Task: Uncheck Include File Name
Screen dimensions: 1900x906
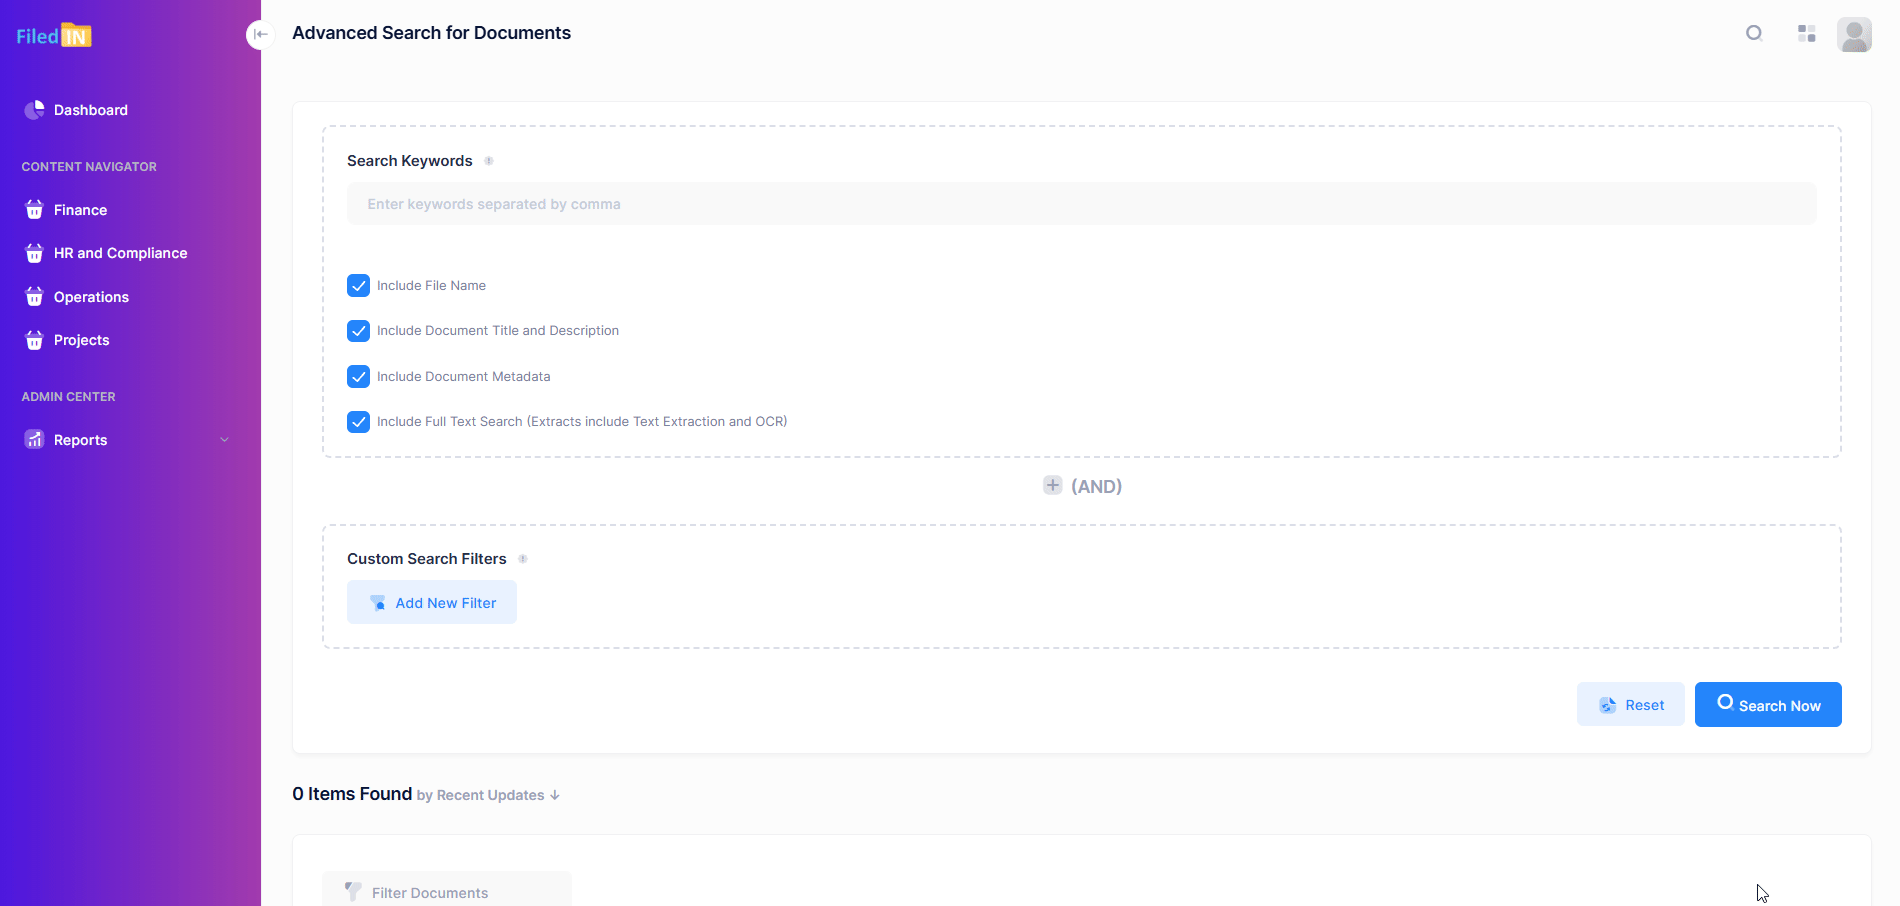Action: click(358, 286)
